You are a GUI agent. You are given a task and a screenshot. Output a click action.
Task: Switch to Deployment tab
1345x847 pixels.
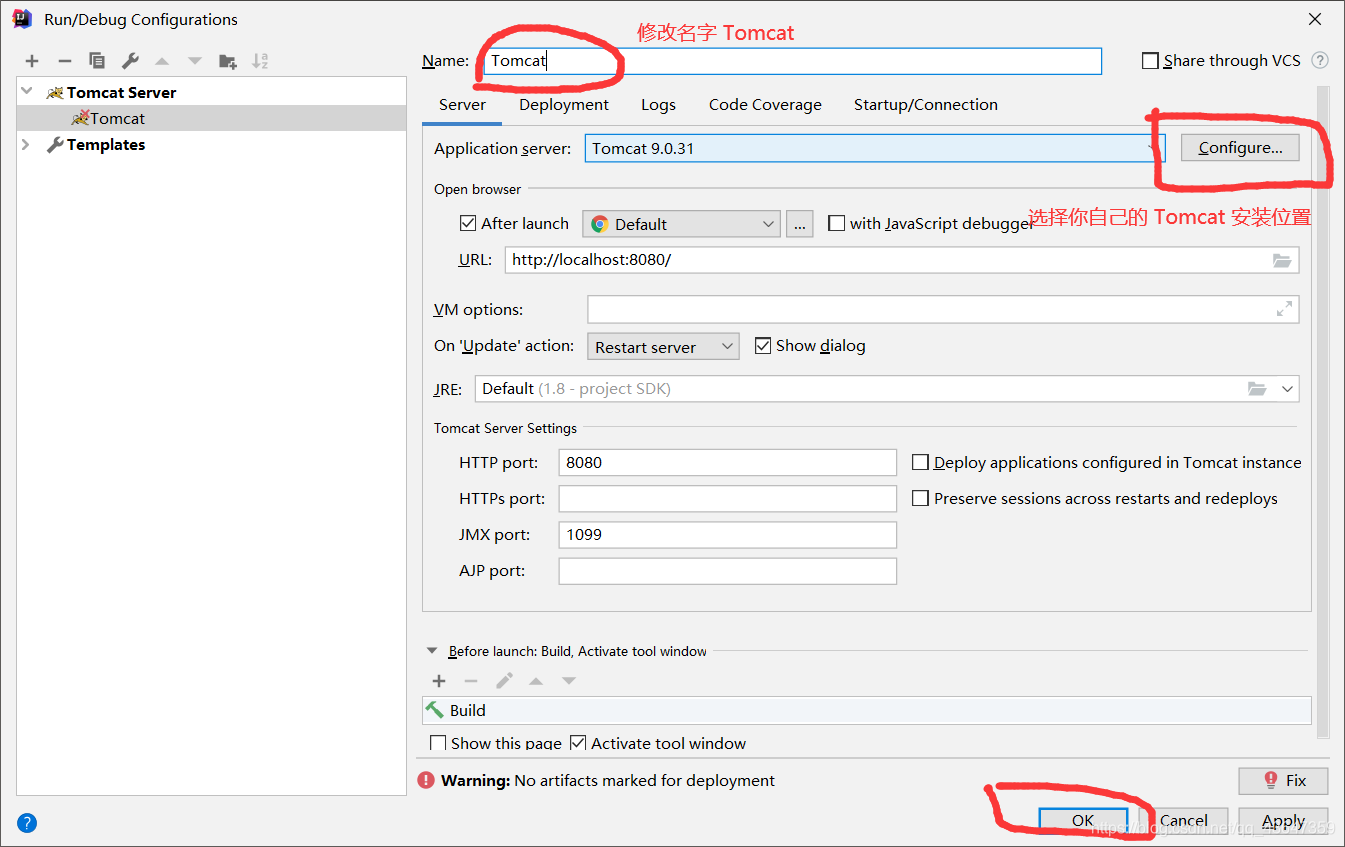564,105
